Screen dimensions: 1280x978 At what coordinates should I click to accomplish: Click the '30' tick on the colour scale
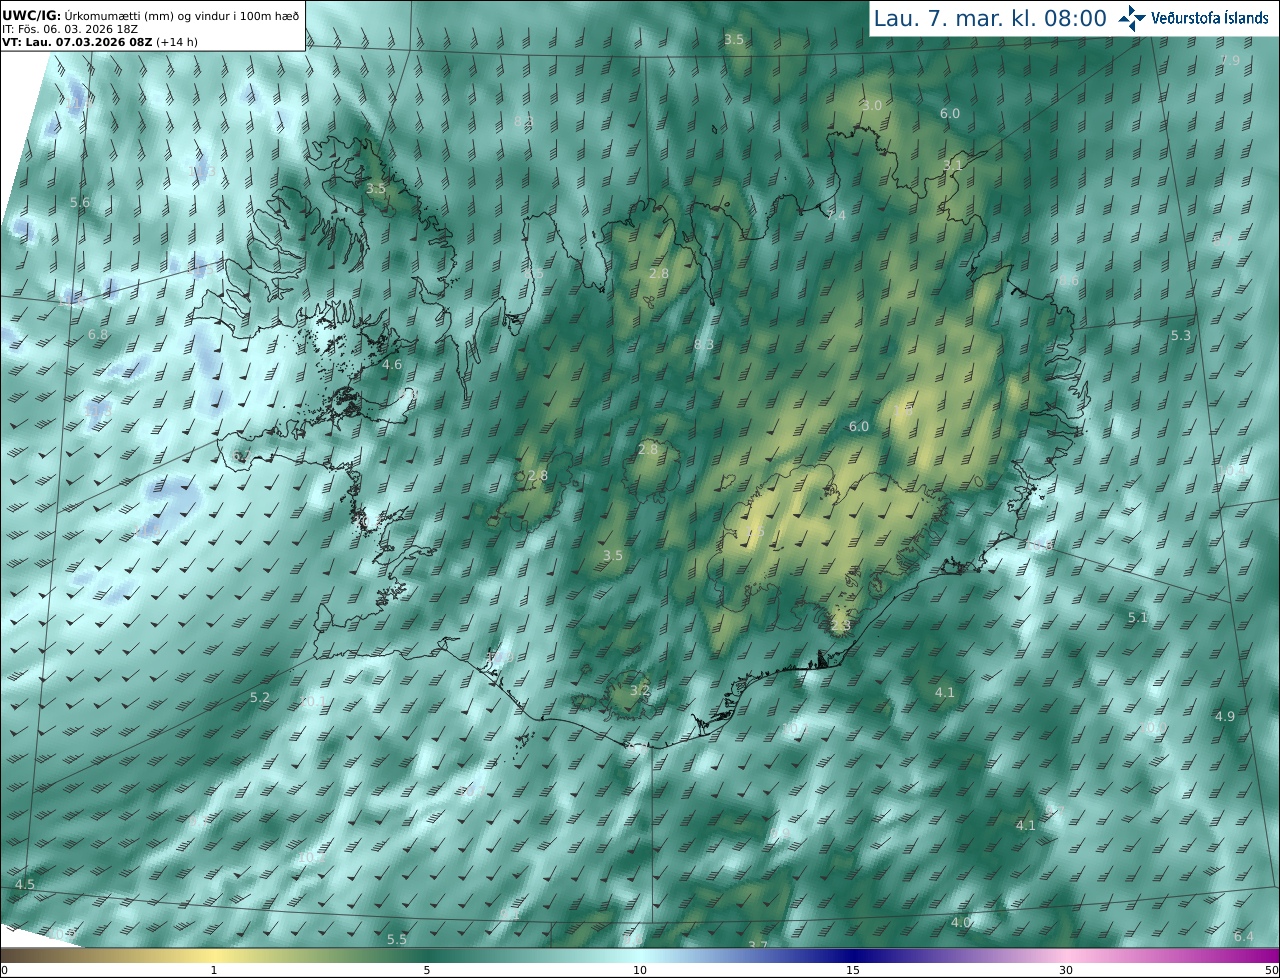tap(1066, 970)
